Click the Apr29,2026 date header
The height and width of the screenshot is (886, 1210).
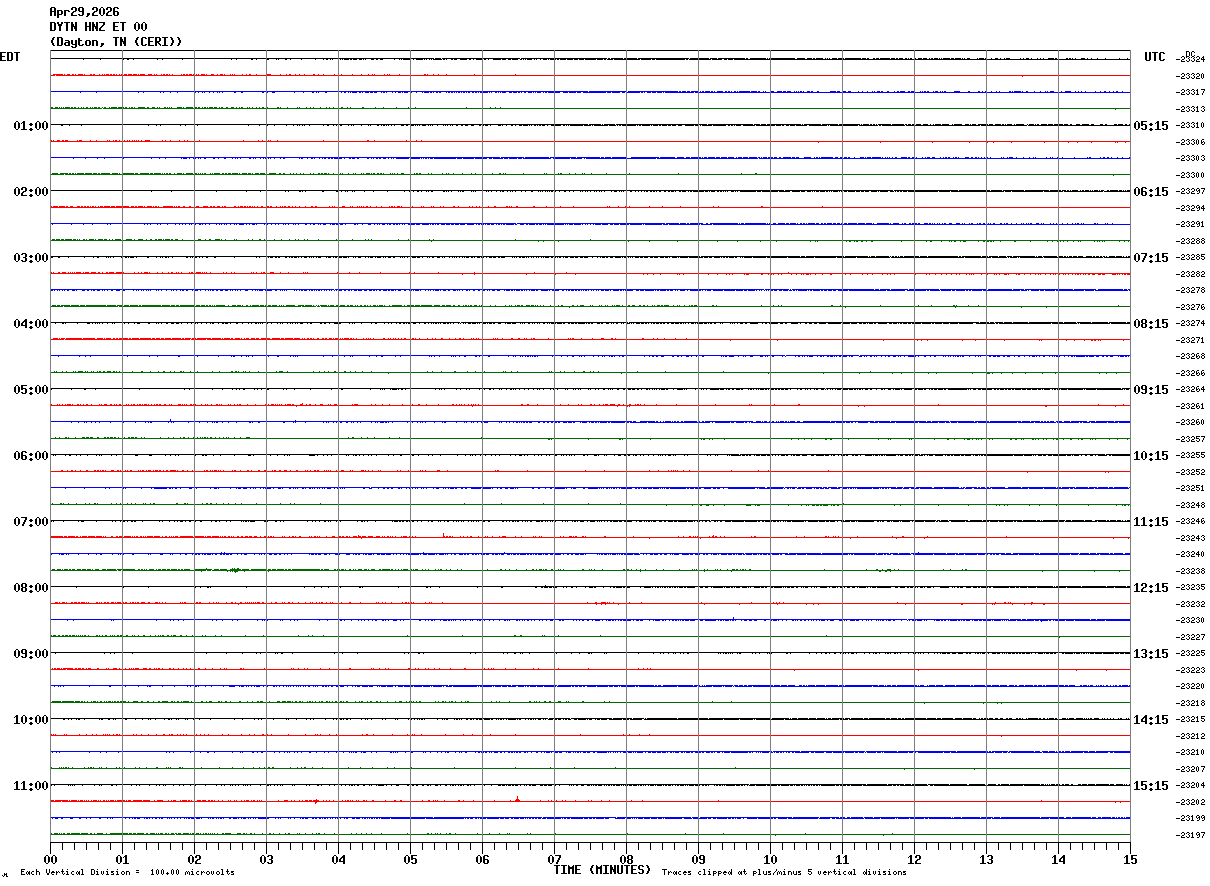(x=84, y=12)
